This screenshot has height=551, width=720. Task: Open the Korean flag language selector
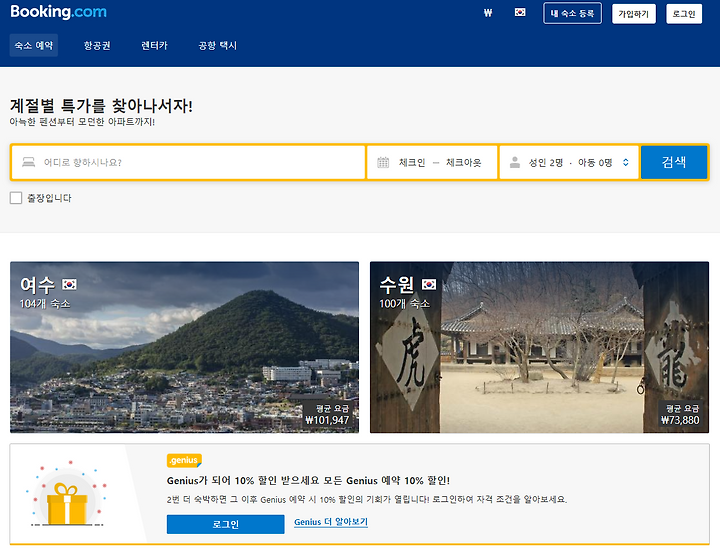[520, 12]
